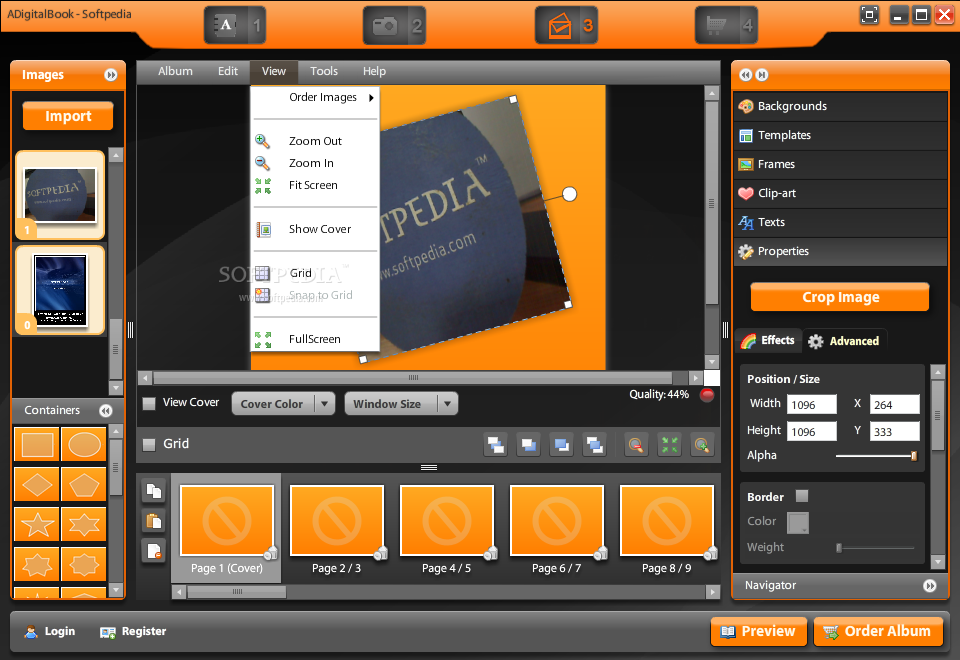960x660 pixels.
Task: Click the red quality indicator icon
Action: point(707,395)
